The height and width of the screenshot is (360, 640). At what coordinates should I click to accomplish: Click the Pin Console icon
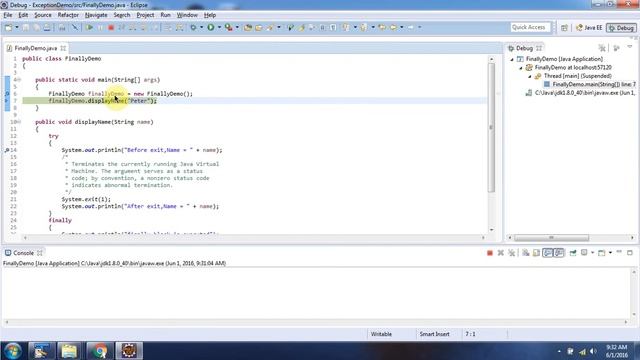pos(573,253)
